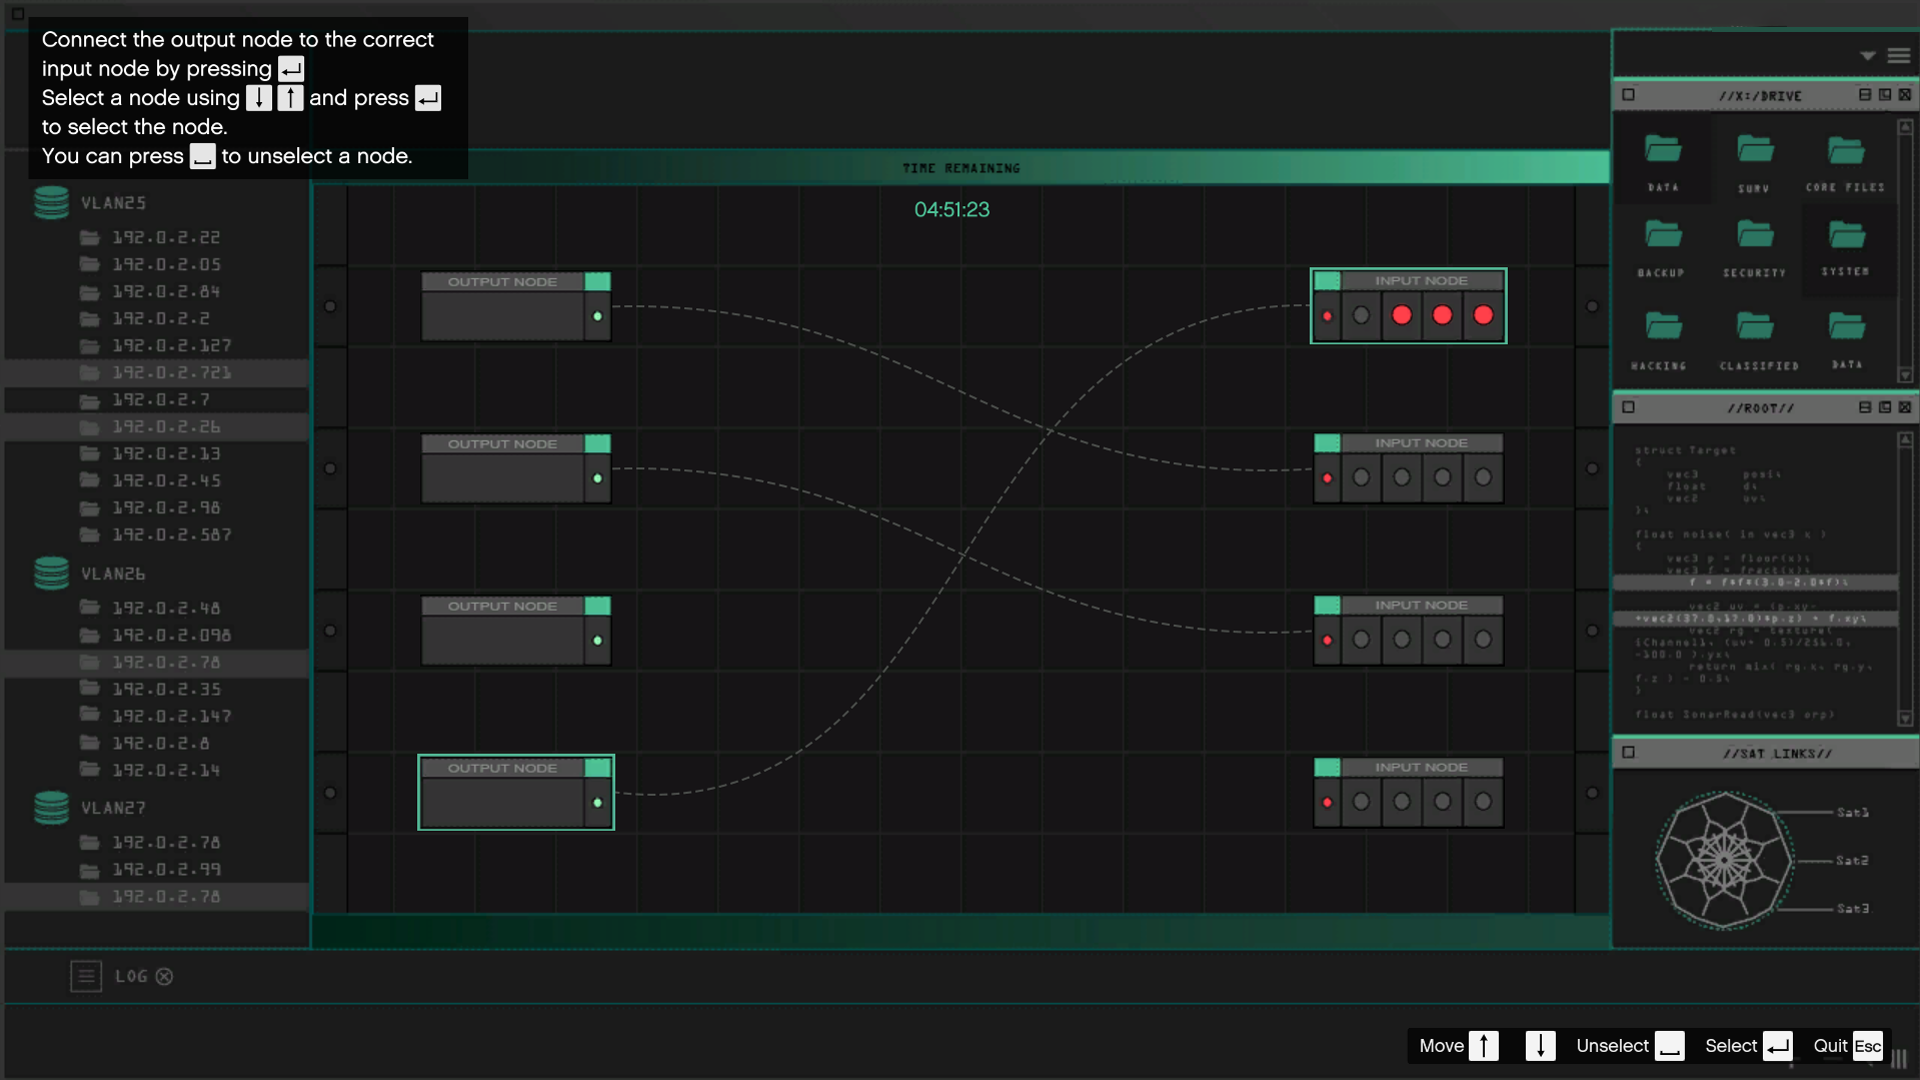Click the folder icon beside 192.0.2.99
Viewport: 1920px width, 1080px height.
point(90,870)
